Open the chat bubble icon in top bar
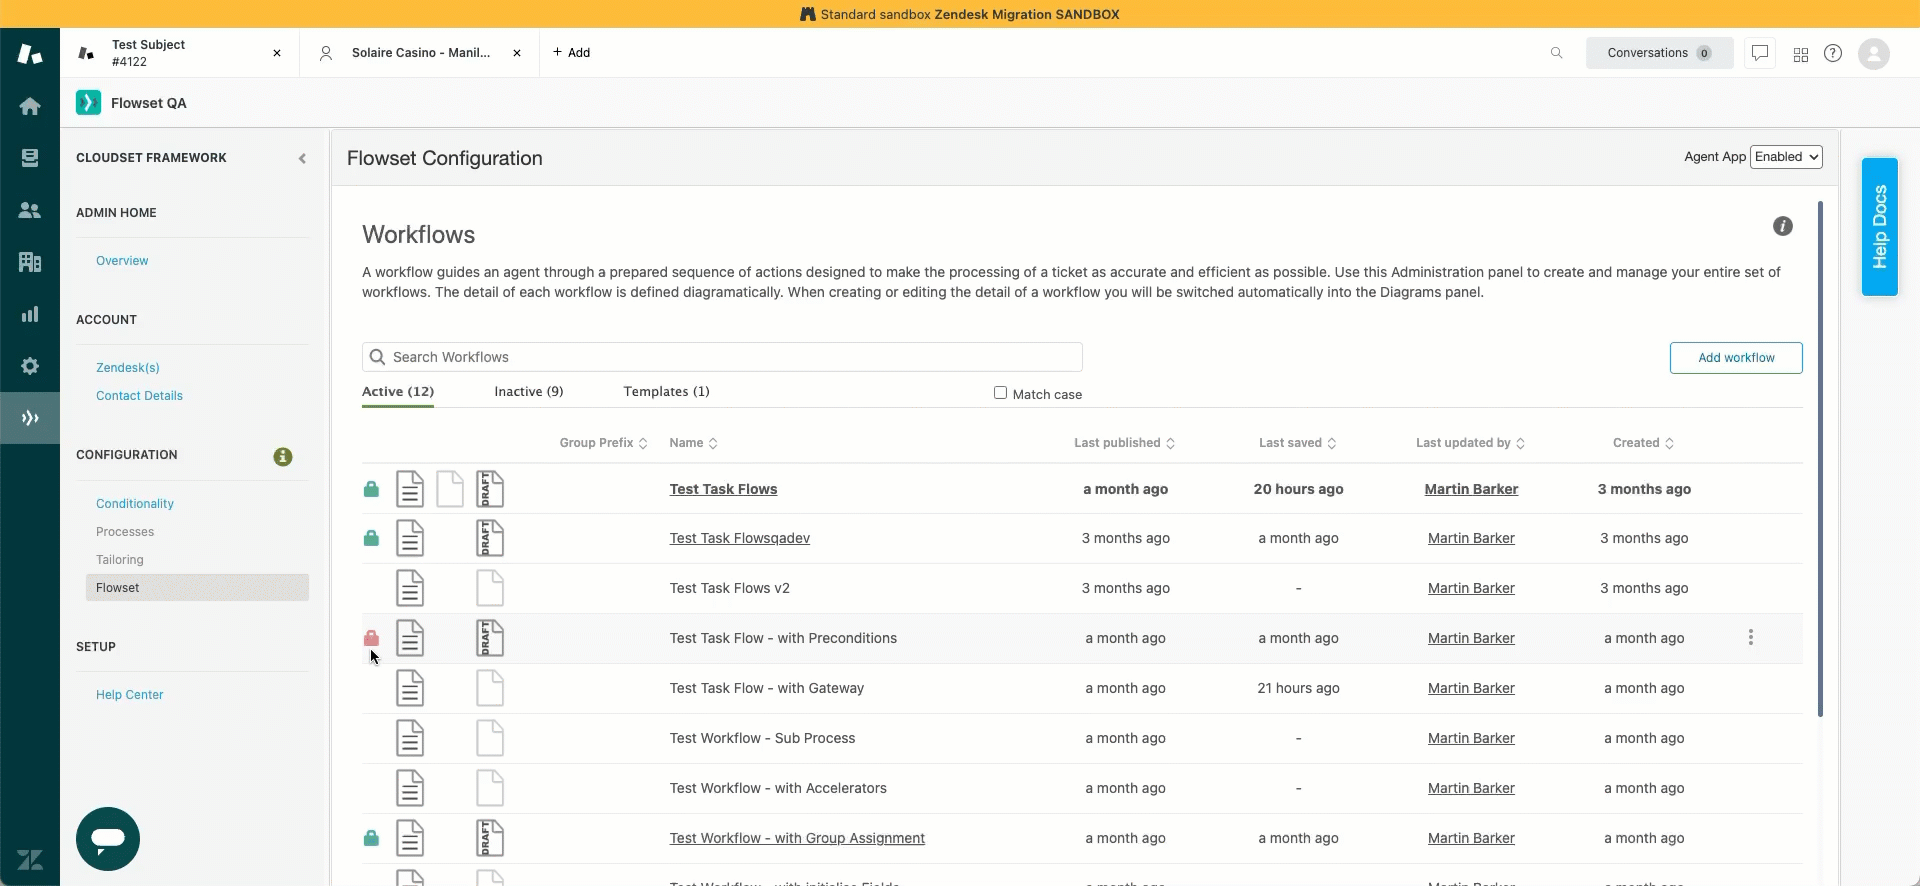The height and width of the screenshot is (886, 1920). (1760, 53)
